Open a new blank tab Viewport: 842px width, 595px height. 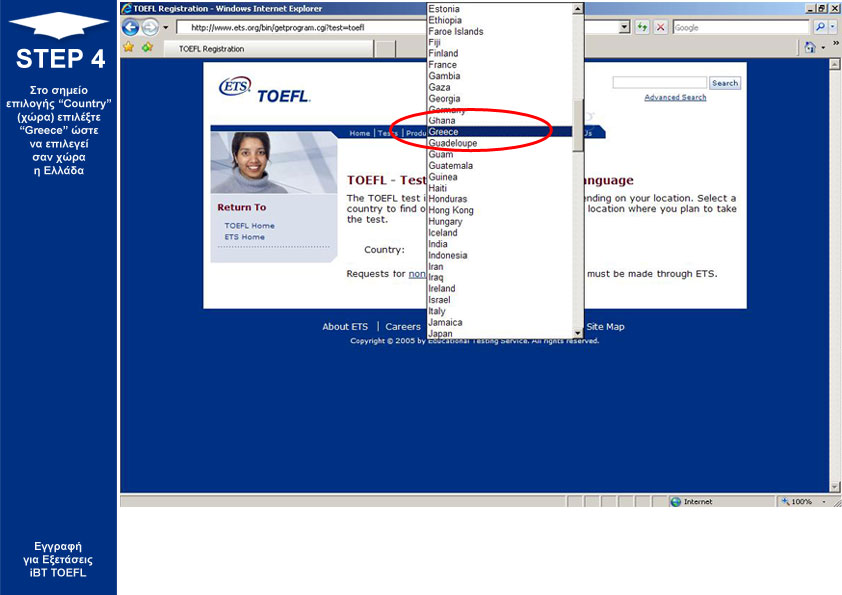(384, 49)
